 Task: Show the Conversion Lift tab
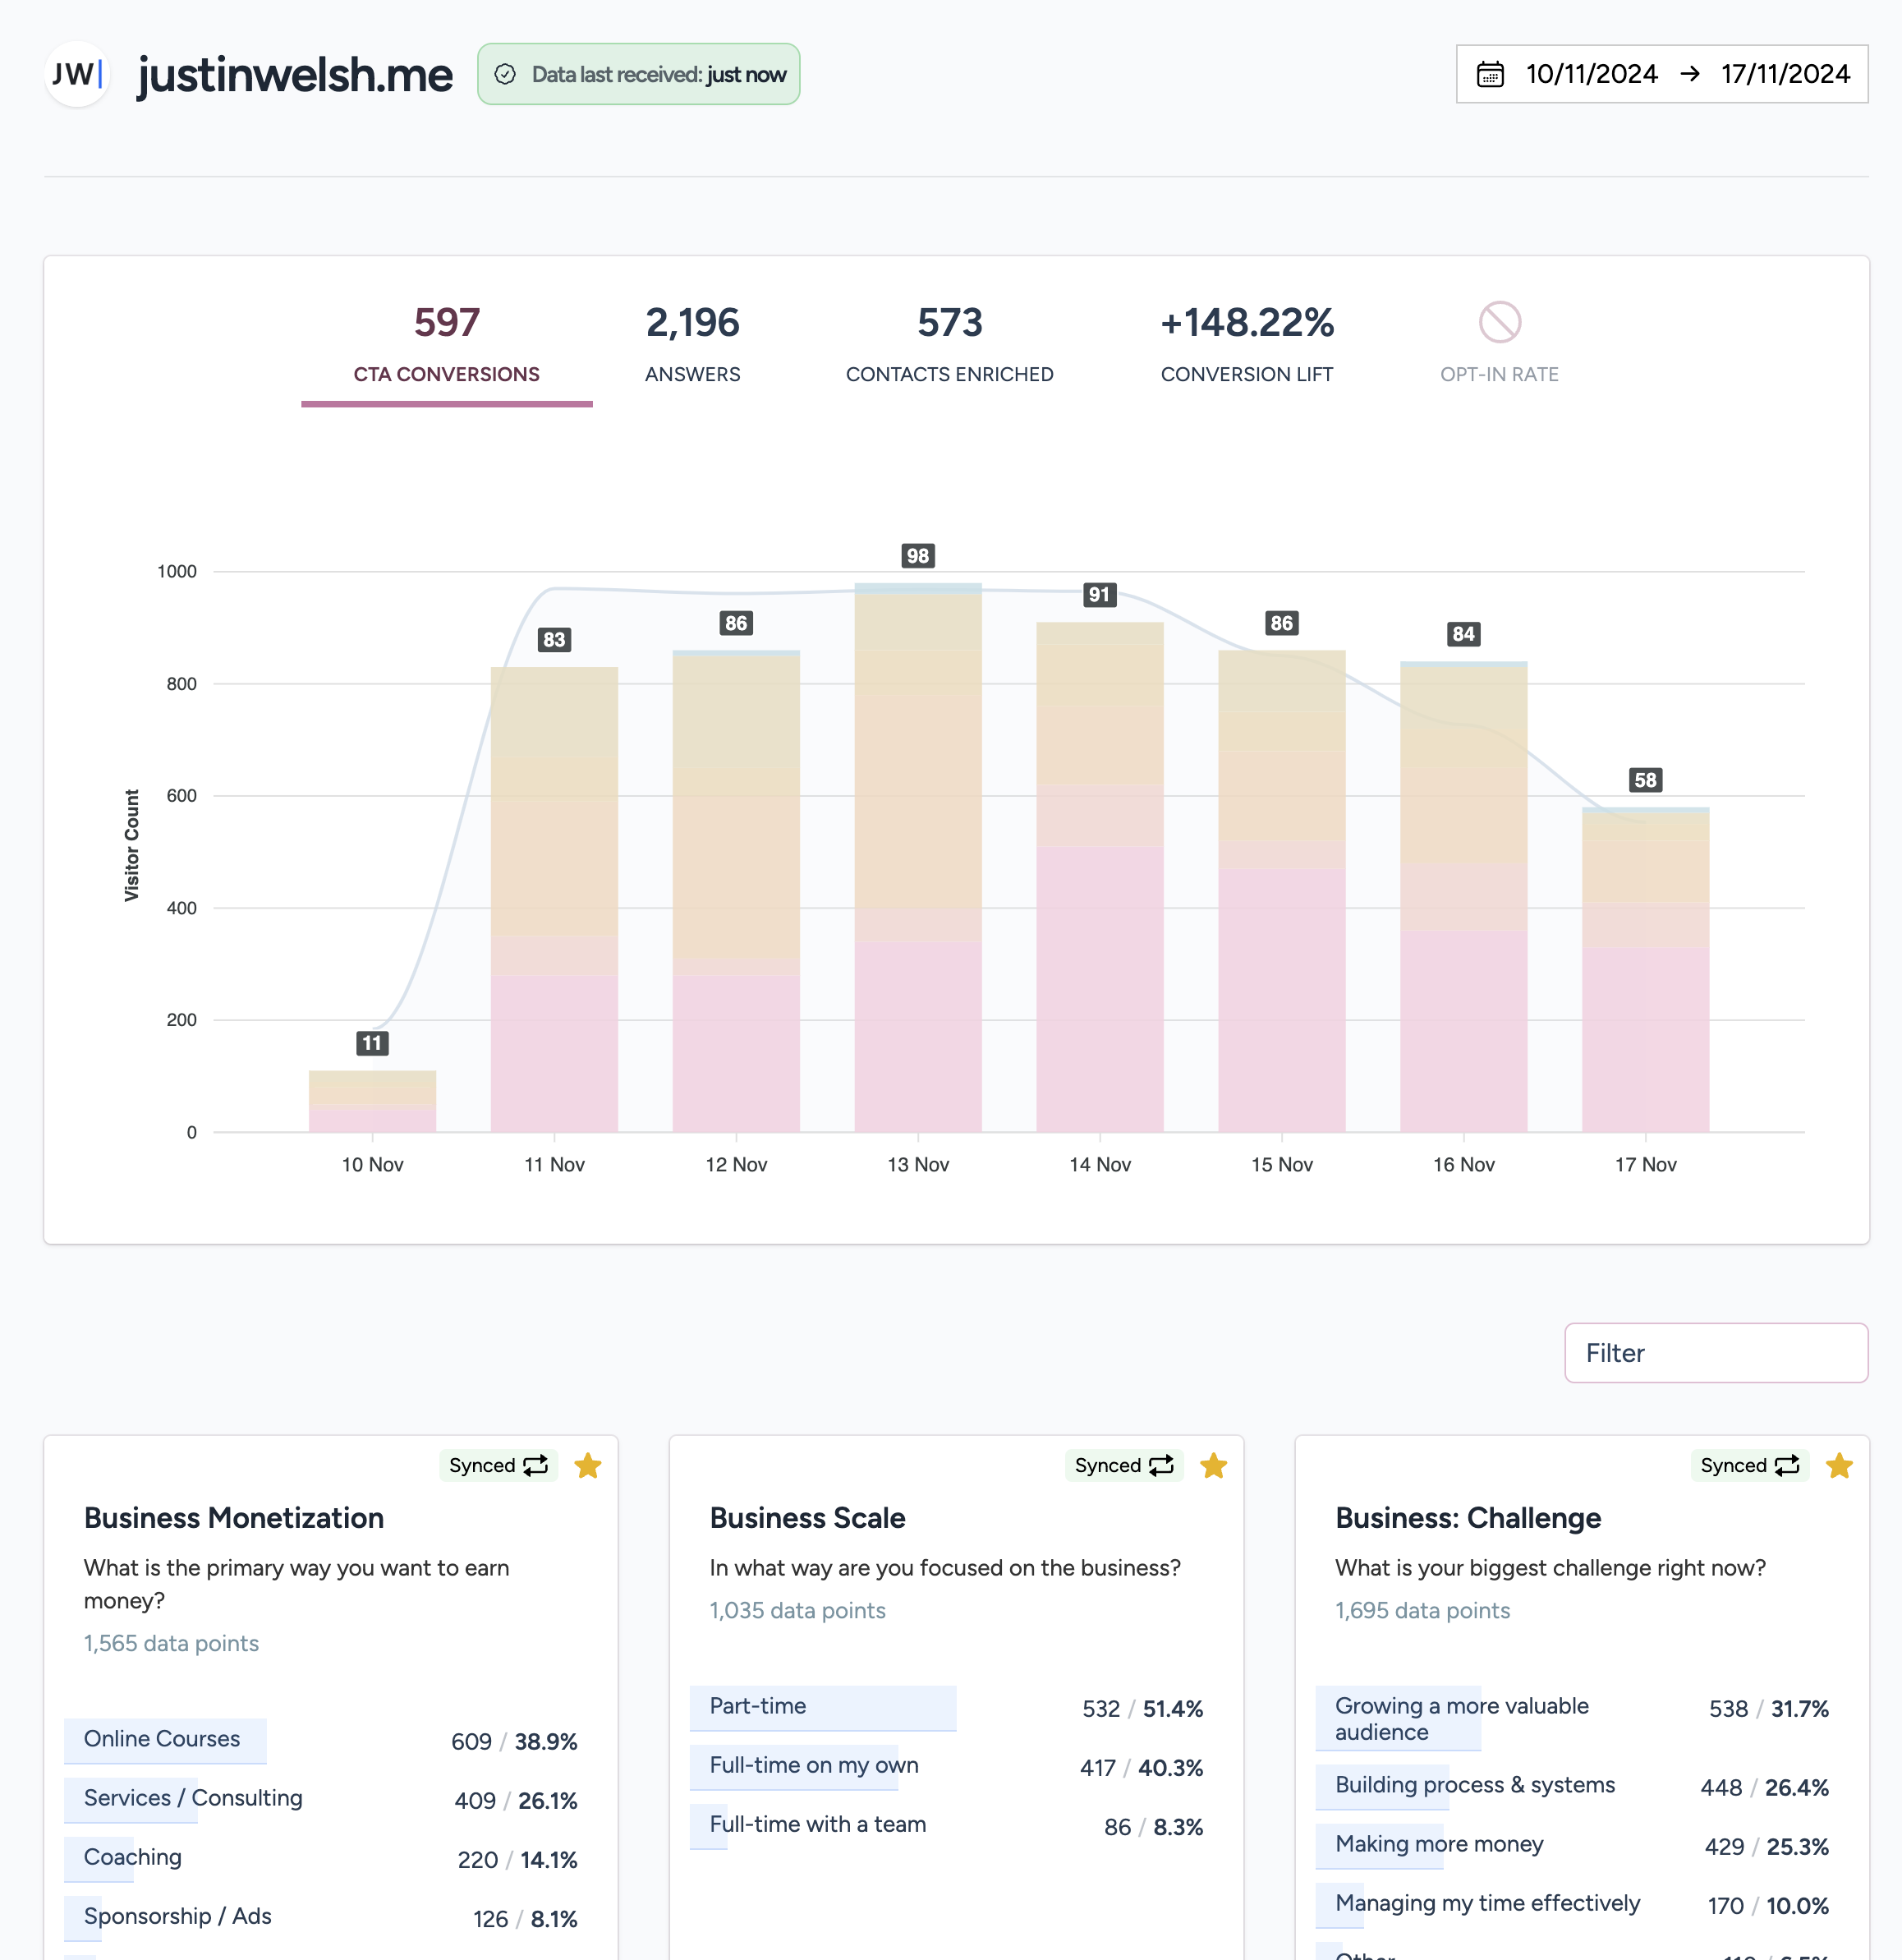click(1246, 346)
